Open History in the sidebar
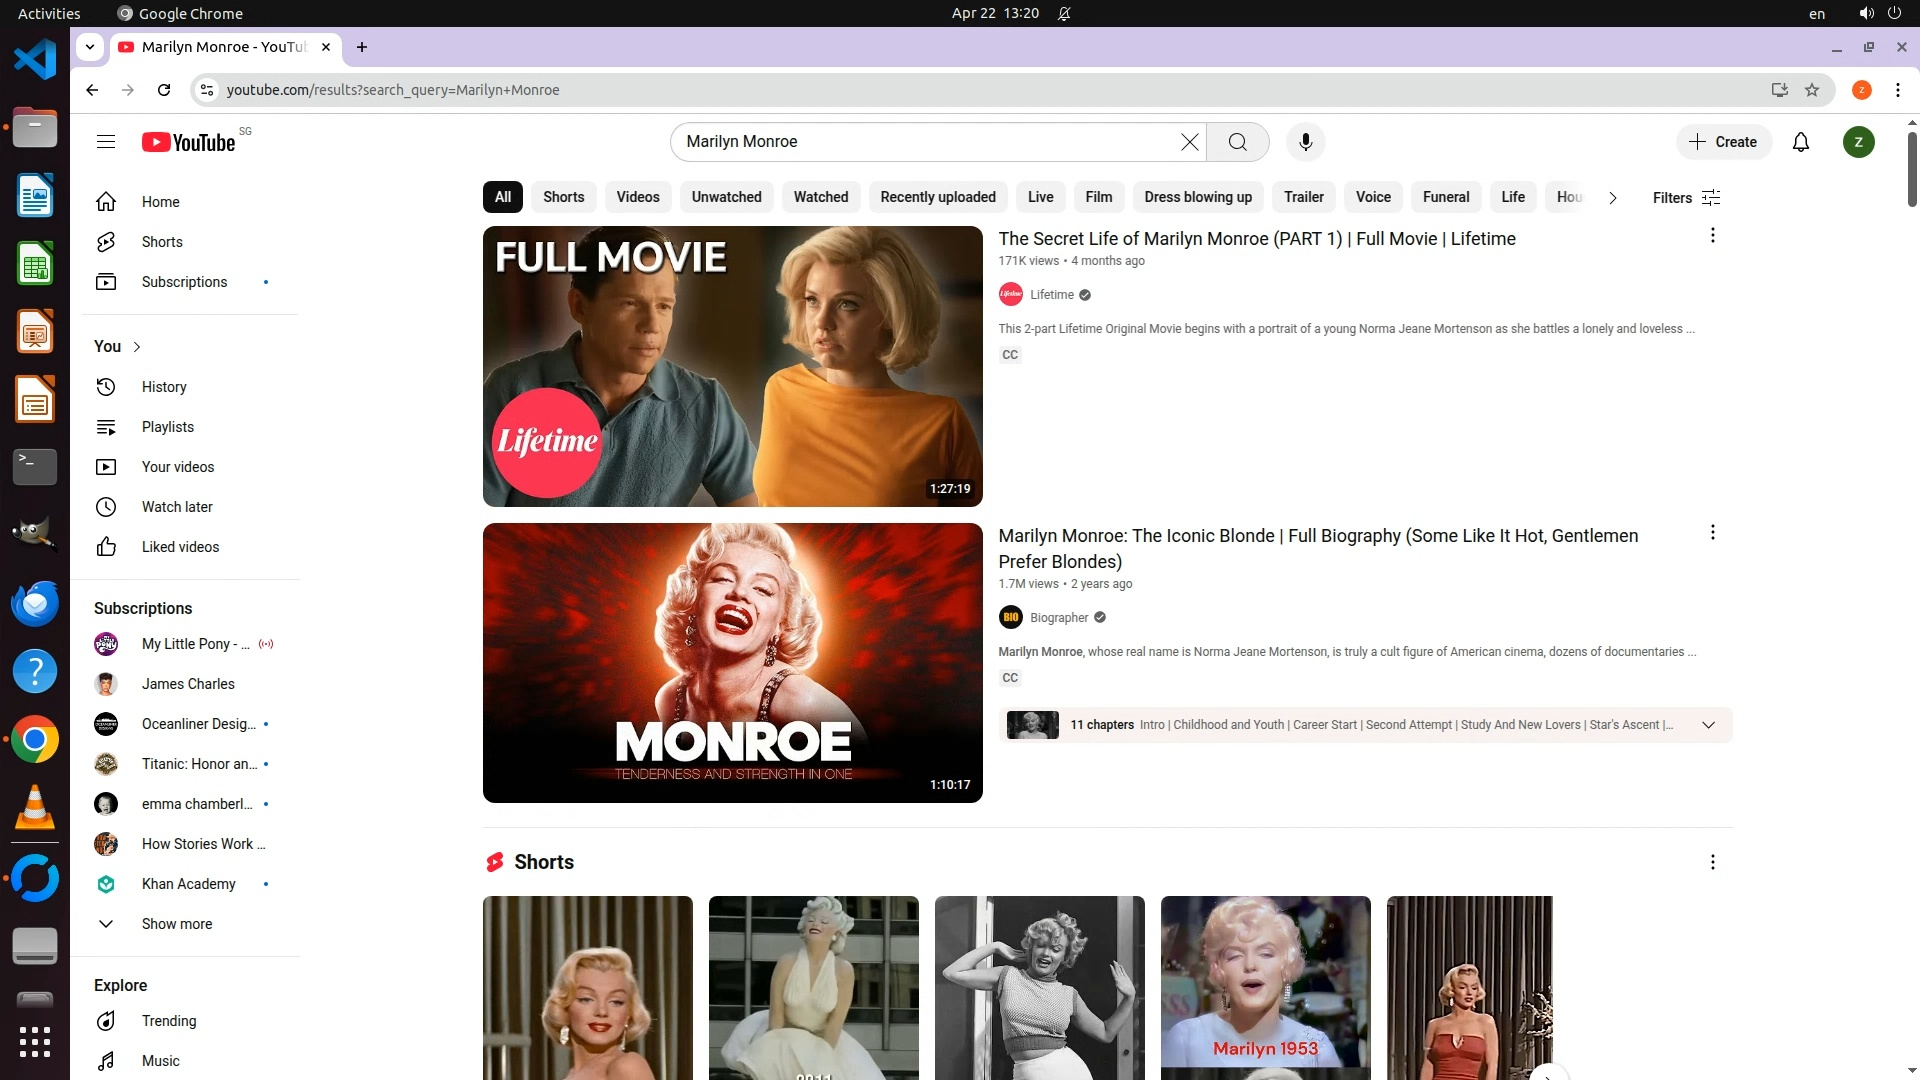The image size is (1920, 1080). tap(164, 387)
